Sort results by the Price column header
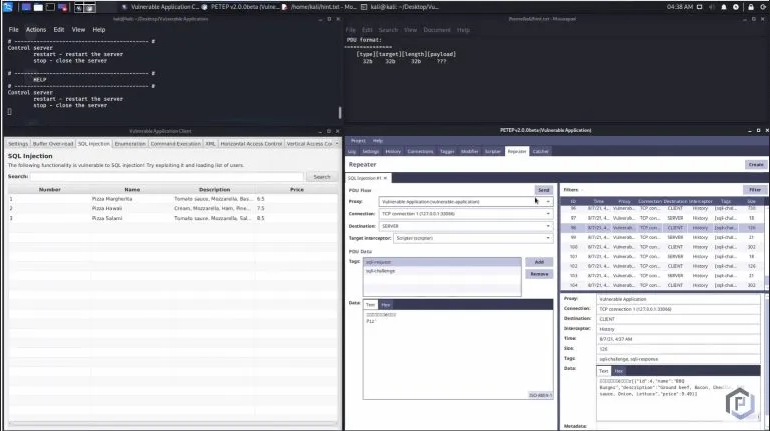Screen dimensions: 770x431 (x=297, y=189)
